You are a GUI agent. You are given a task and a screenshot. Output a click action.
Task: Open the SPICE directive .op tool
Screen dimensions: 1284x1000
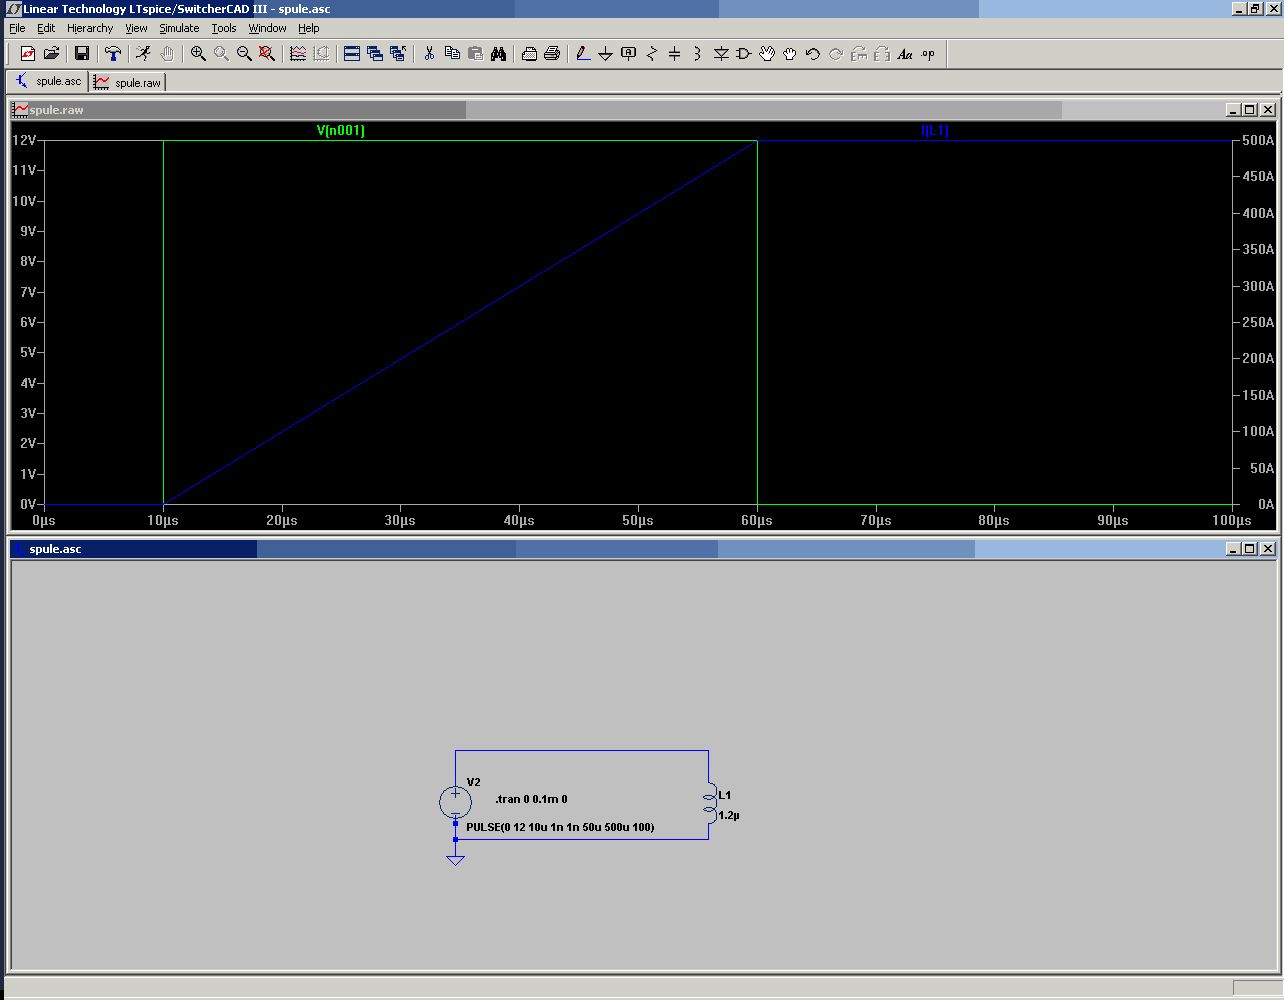point(928,54)
